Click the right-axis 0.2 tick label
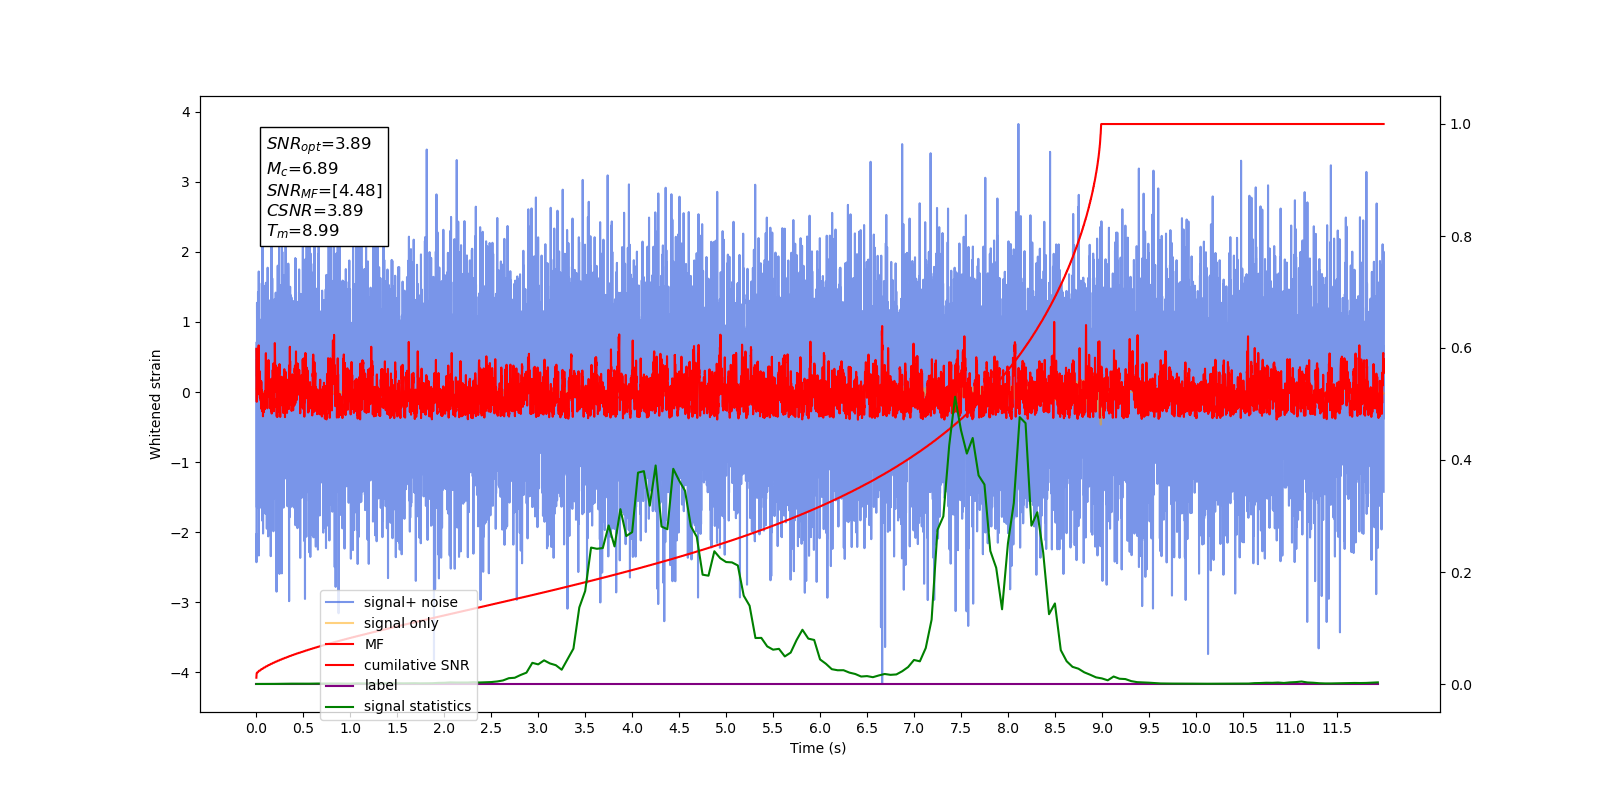This screenshot has height=800, width=1600. 1461,573
